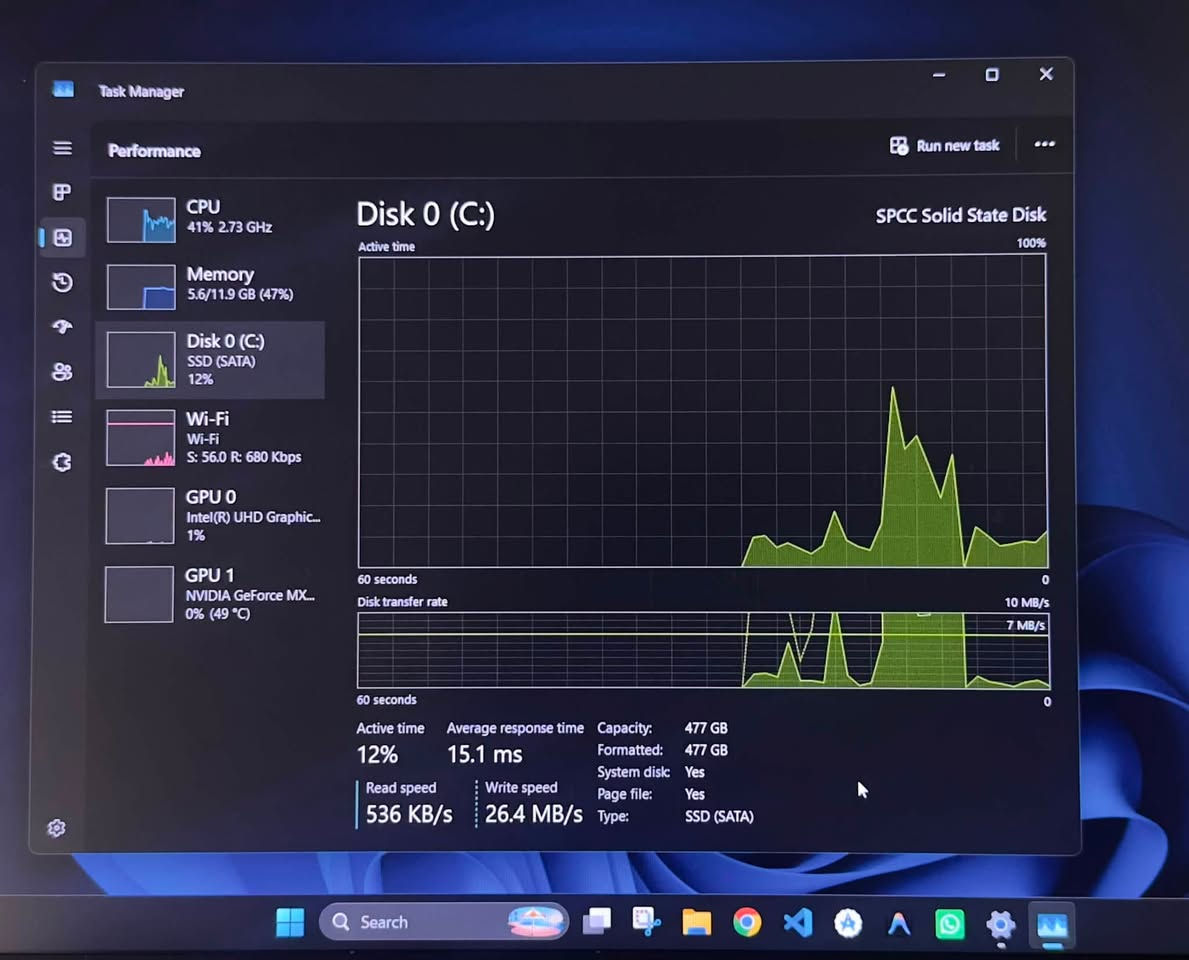Open Task Manager settings gear

[x=56, y=827]
